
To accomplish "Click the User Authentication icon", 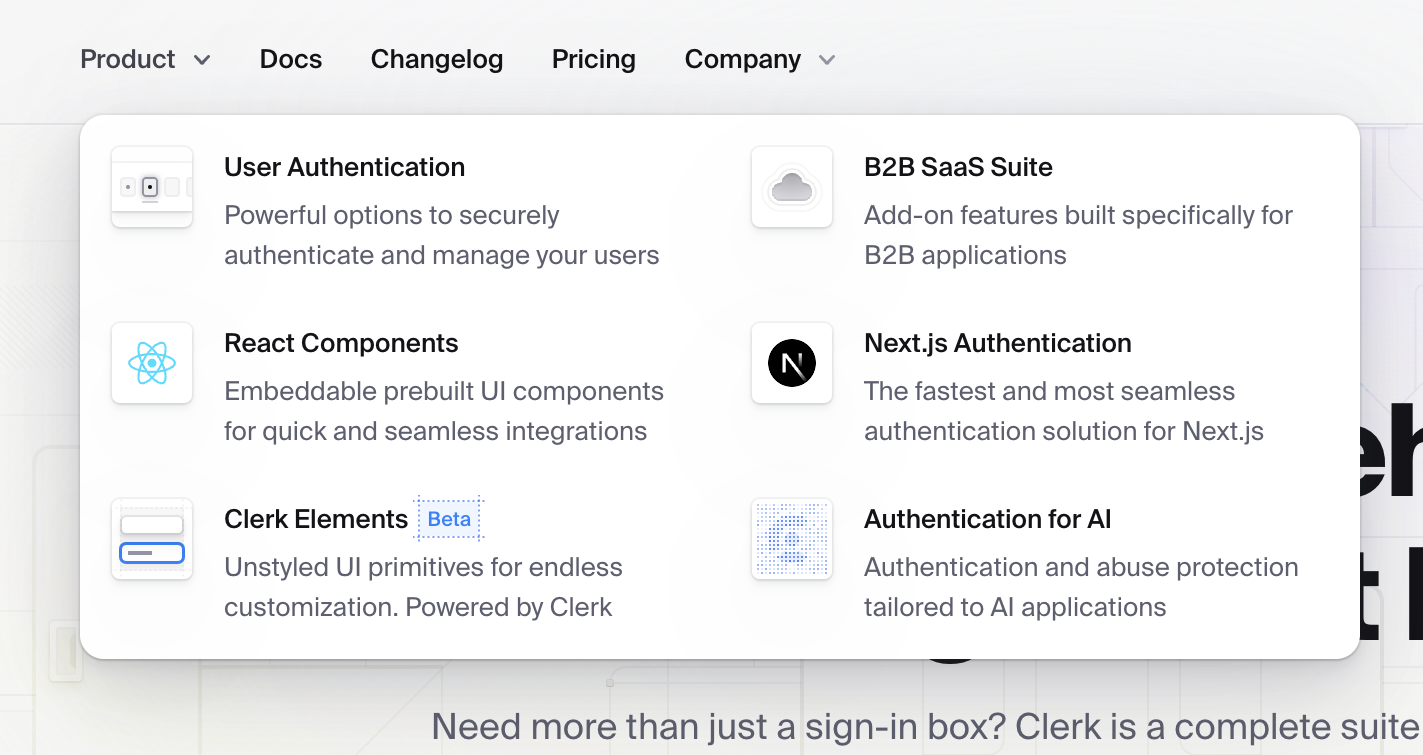I will (152, 187).
